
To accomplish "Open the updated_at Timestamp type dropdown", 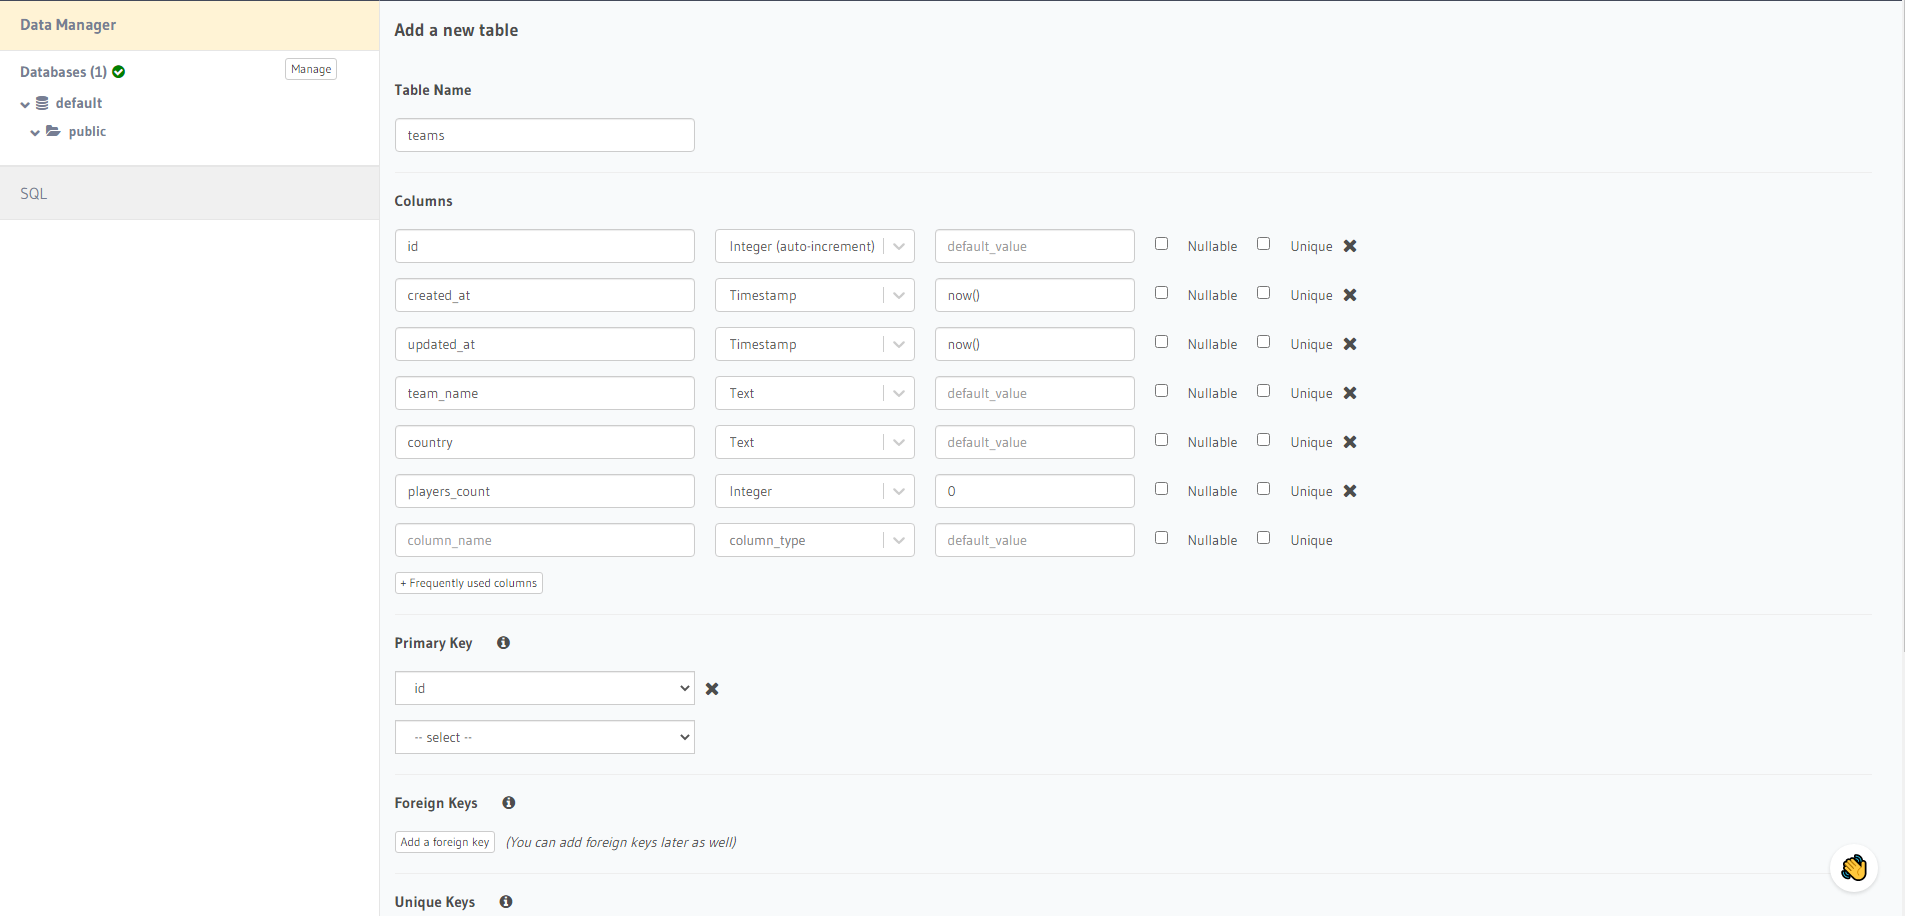I will coord(815,344).
